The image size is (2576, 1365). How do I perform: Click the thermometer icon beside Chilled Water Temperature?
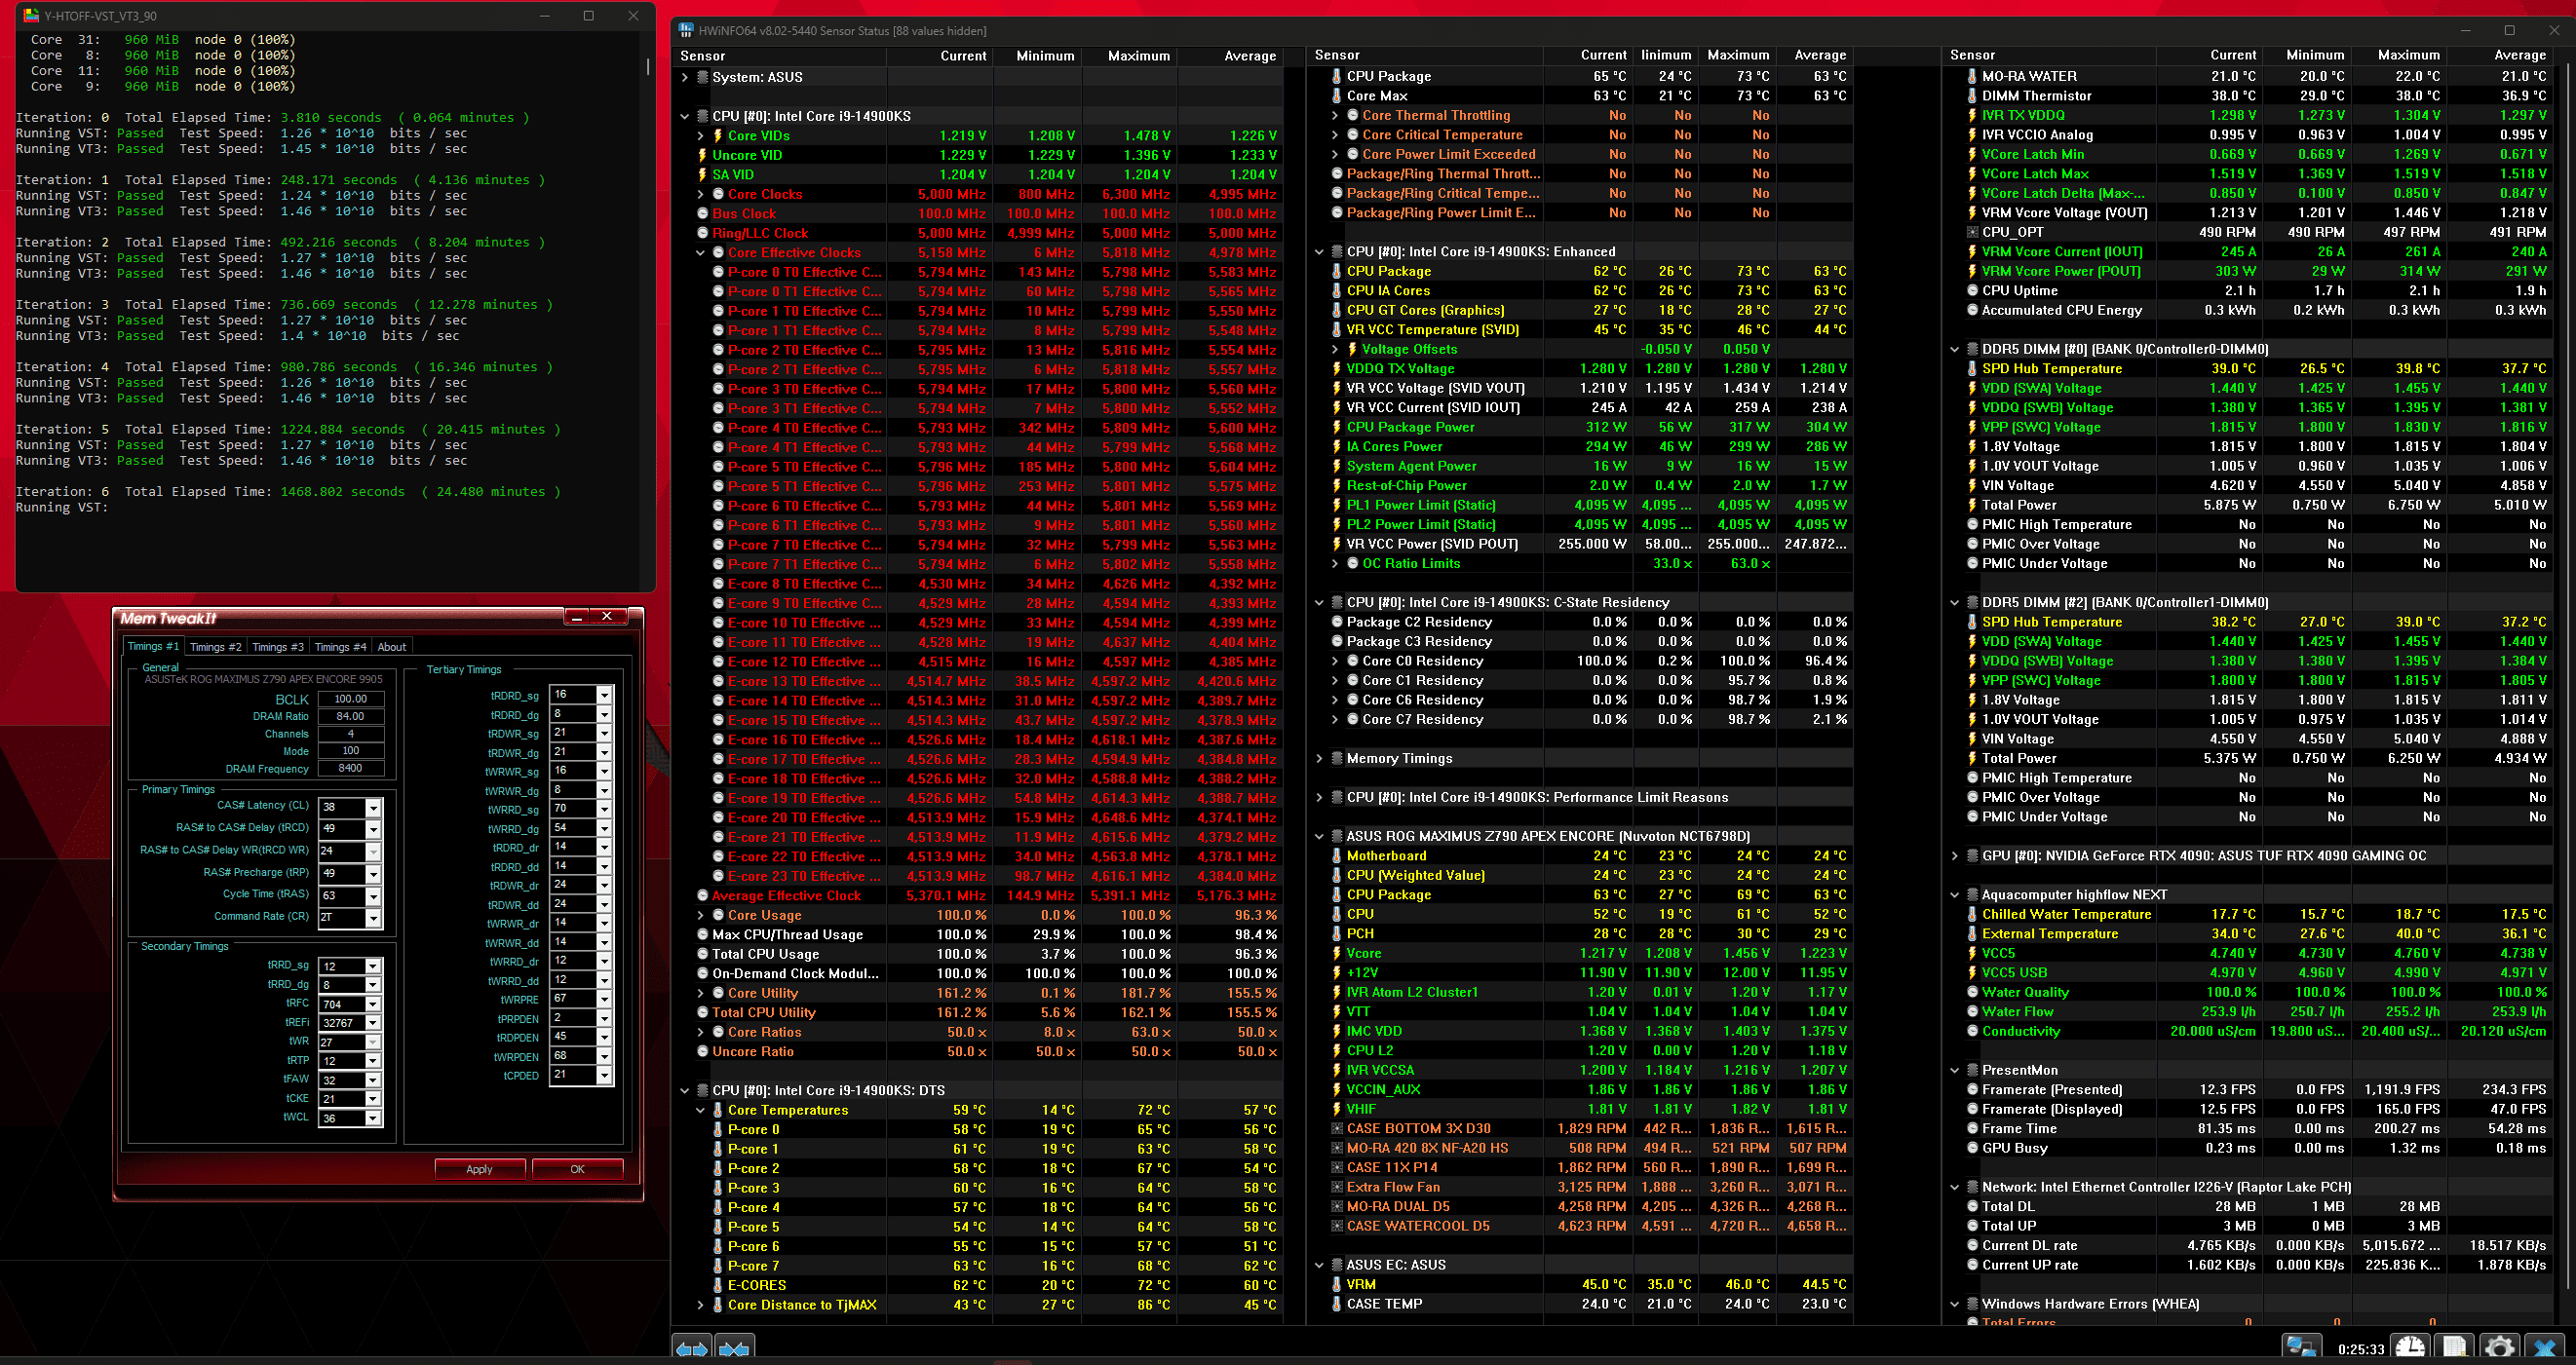point(1972,914)
